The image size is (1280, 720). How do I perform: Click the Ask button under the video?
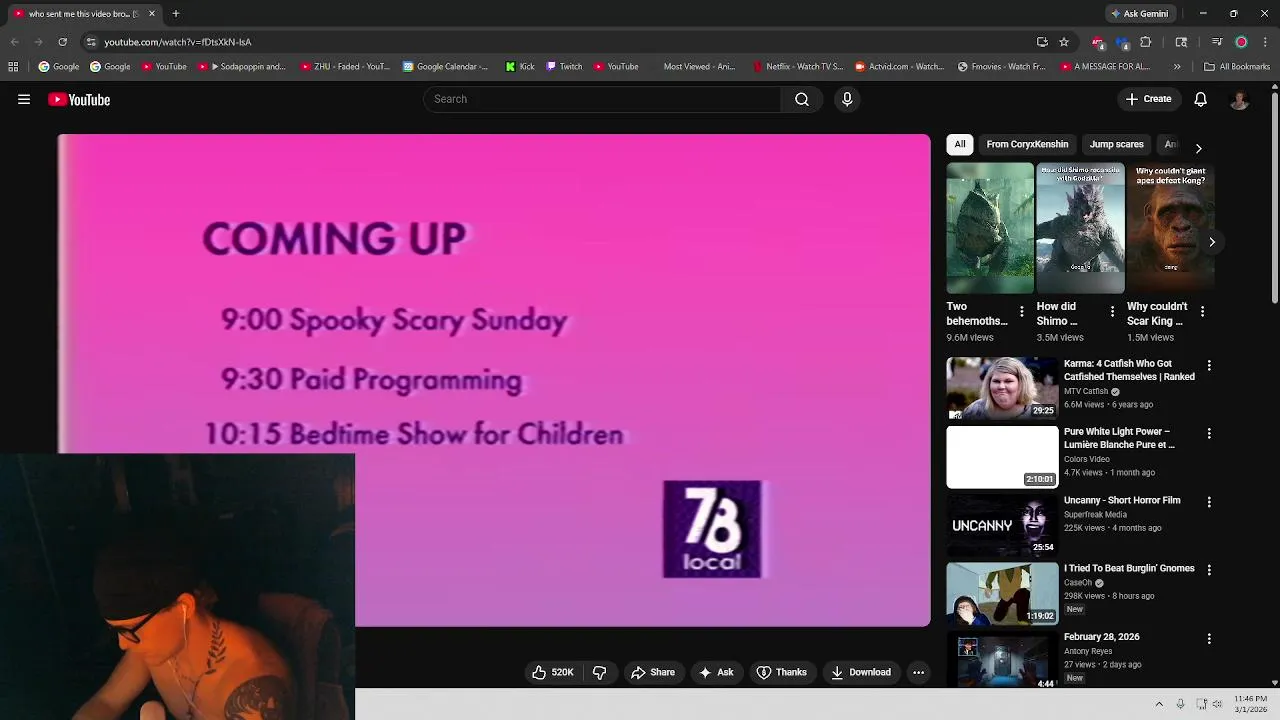coord(716,672)
